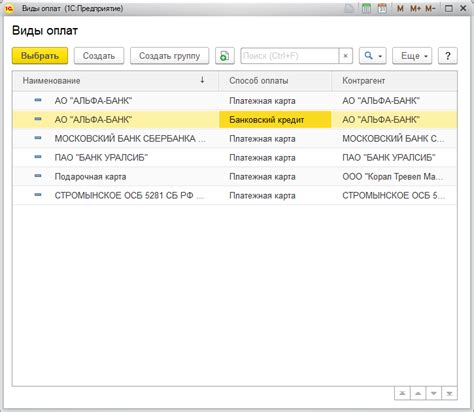Image resolution: width=474 pixels, height=412 pixels.
Task: Click the M- memory subtract button
Action: click(x=431, y=8)
